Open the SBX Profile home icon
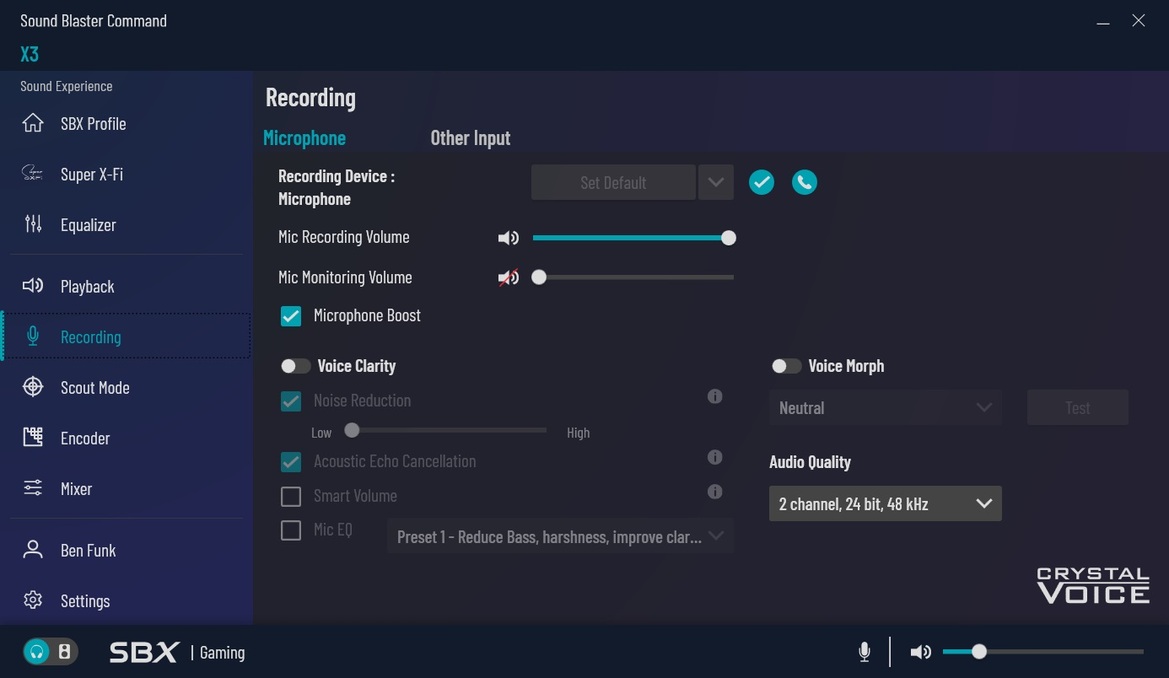Viewport: 1169px width, 678px height. point(33,123)
